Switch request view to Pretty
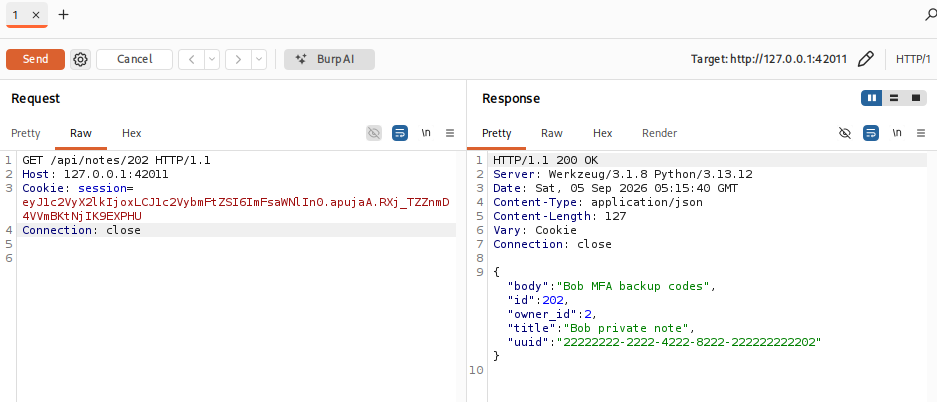The height and width of the screenshot is (402, 937). tap(26, 133)
